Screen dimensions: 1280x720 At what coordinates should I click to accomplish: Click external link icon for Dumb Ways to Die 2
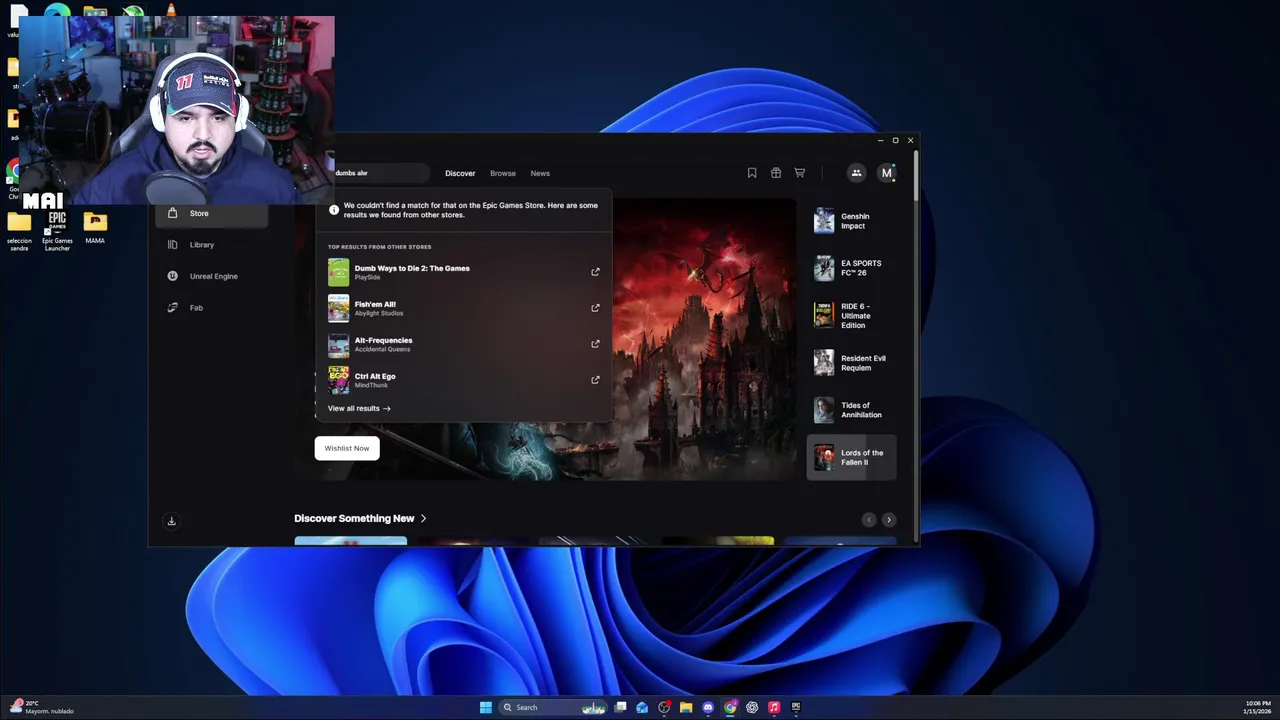[595, 272]
